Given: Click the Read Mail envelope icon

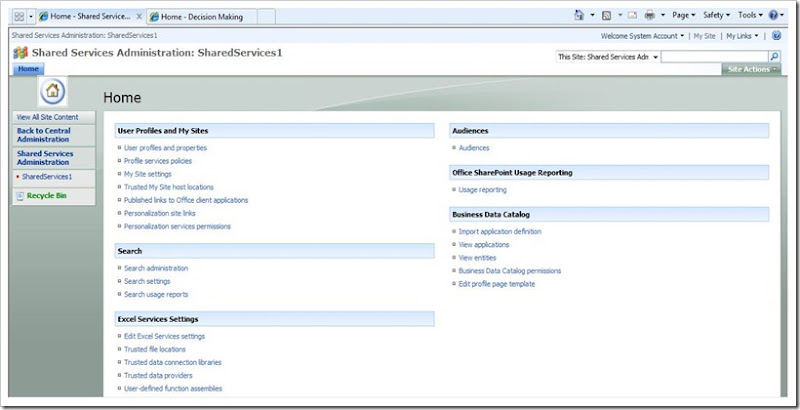Looking at the screenshot, I should [x=631, y=16].
